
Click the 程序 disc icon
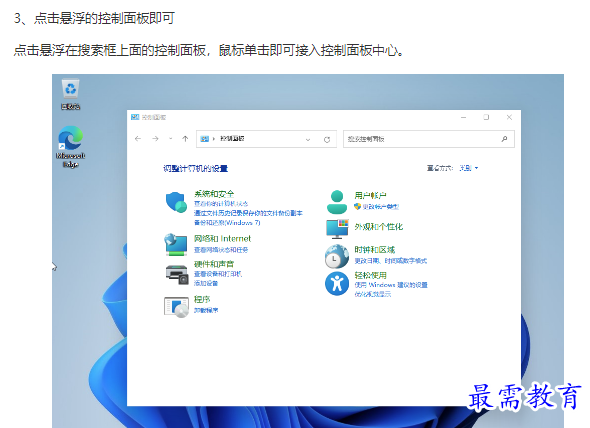coord(176,307)
